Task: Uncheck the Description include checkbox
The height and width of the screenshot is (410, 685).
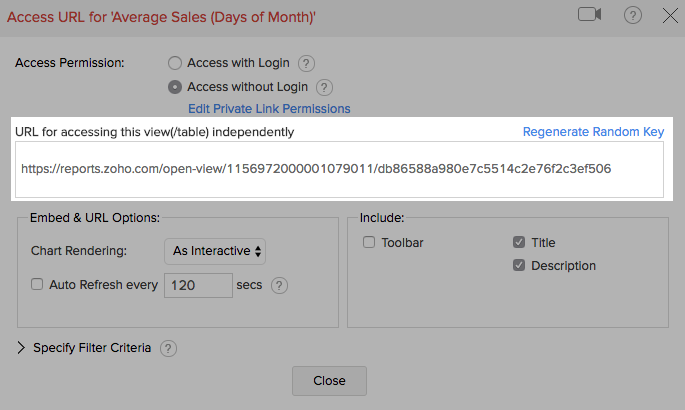Action: pos(519,265)
